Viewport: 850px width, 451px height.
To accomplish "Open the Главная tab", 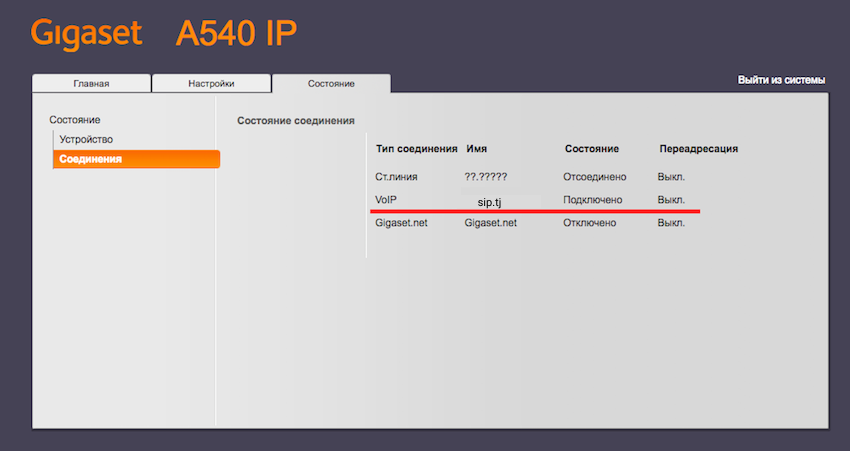I will [x=91, y=84].
